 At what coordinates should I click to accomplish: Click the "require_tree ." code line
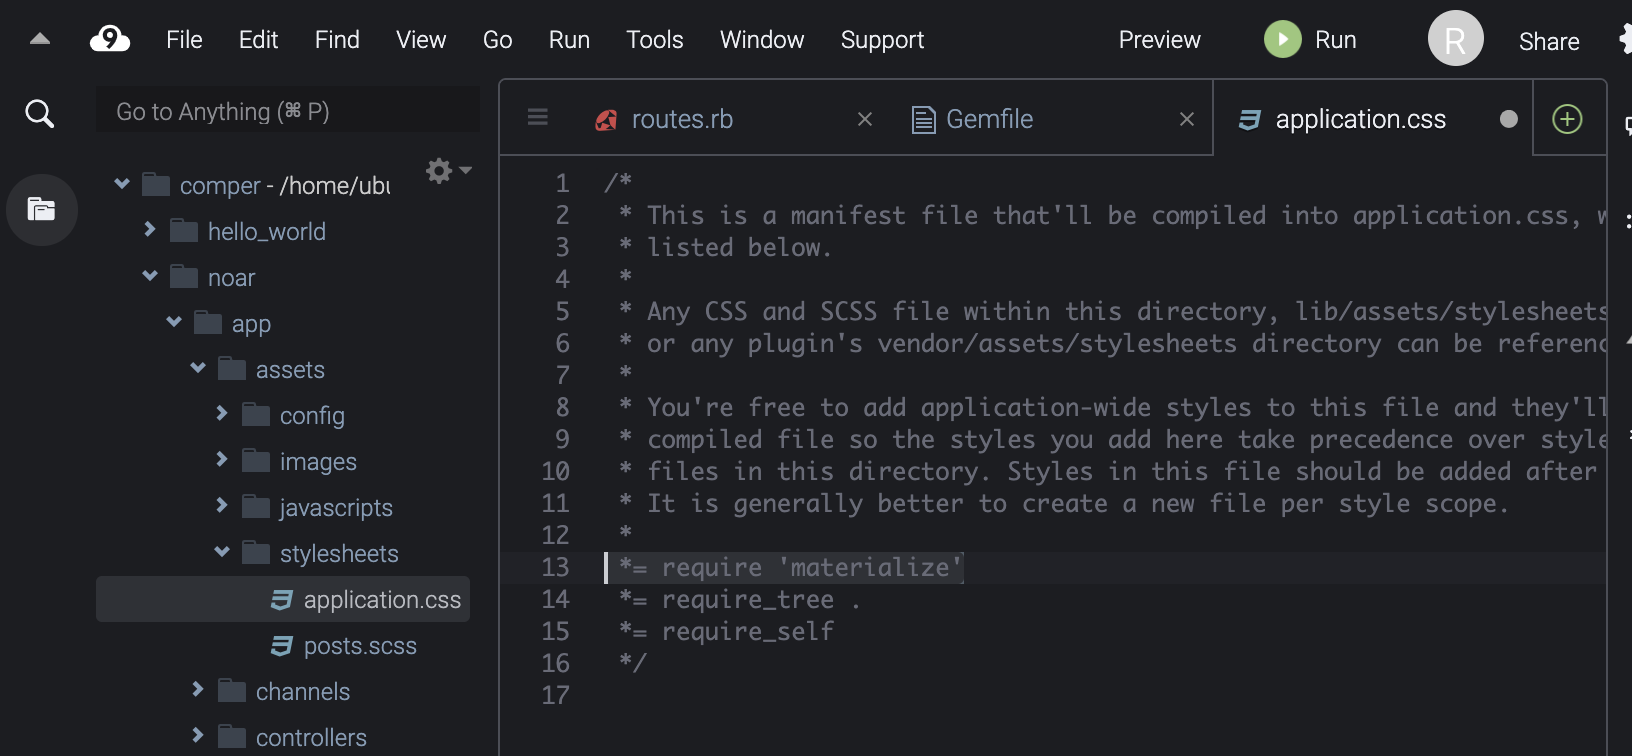coord(739,599)
